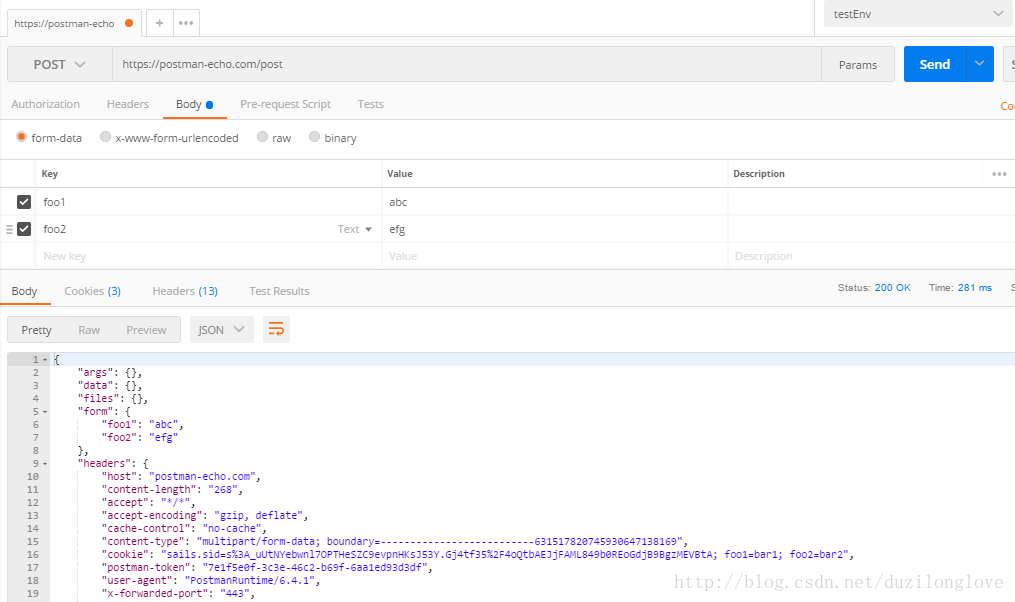Open the JSON response format dropdown
Viewport: 1015px width, 602px height.
(221, 330)
